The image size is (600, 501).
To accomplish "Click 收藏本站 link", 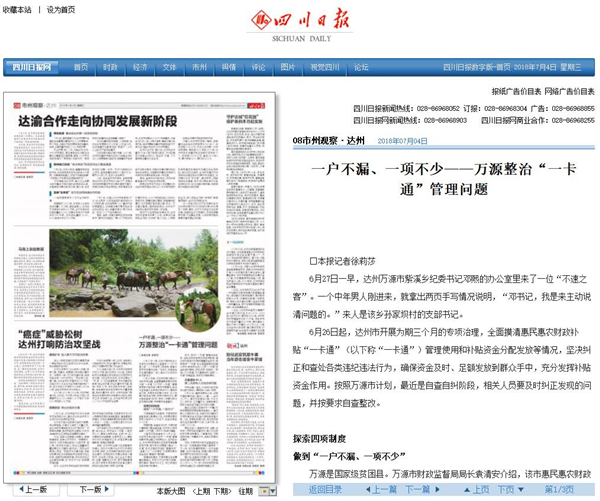I will [17, 10].
